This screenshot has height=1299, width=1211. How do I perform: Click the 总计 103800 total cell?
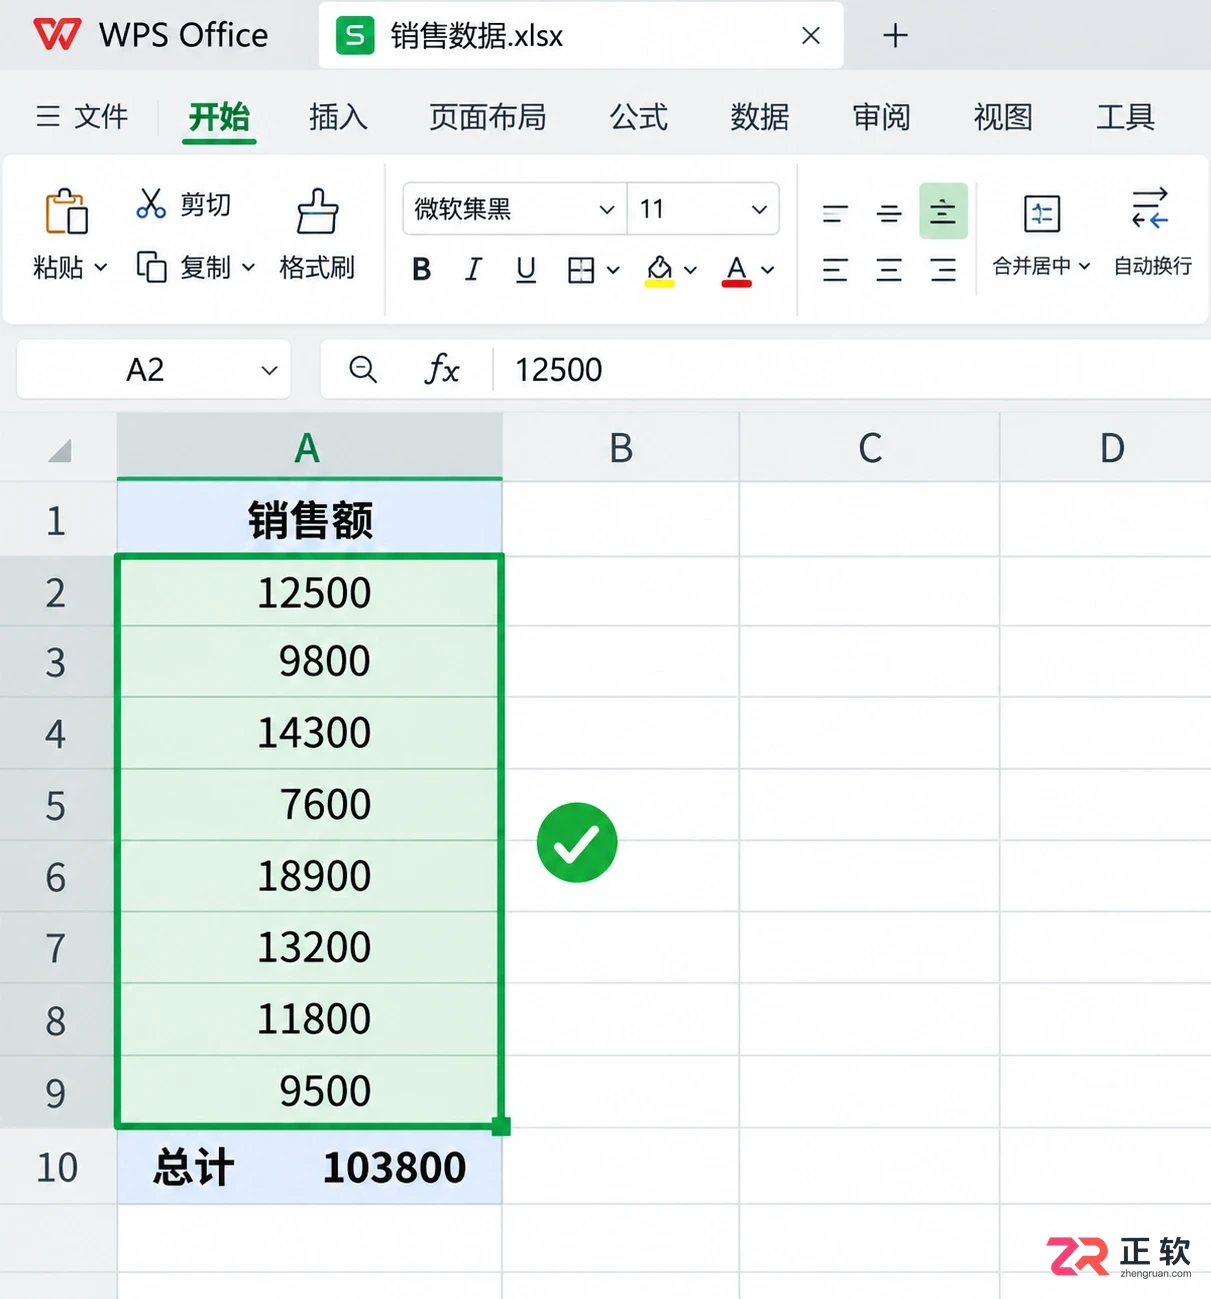(310, 1167)
